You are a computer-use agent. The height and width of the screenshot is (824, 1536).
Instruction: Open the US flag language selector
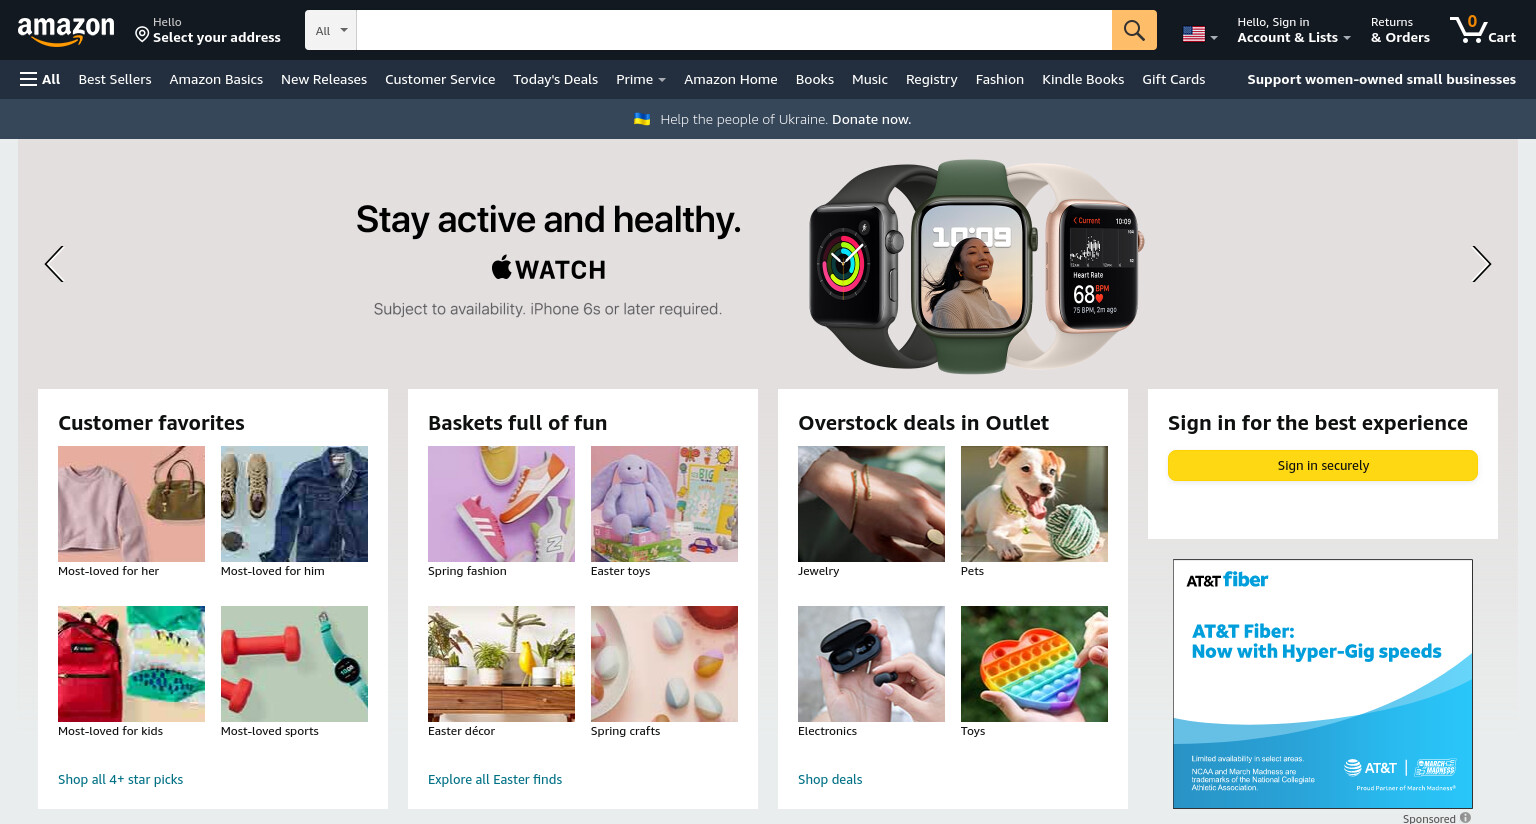tap(1199, 34)
